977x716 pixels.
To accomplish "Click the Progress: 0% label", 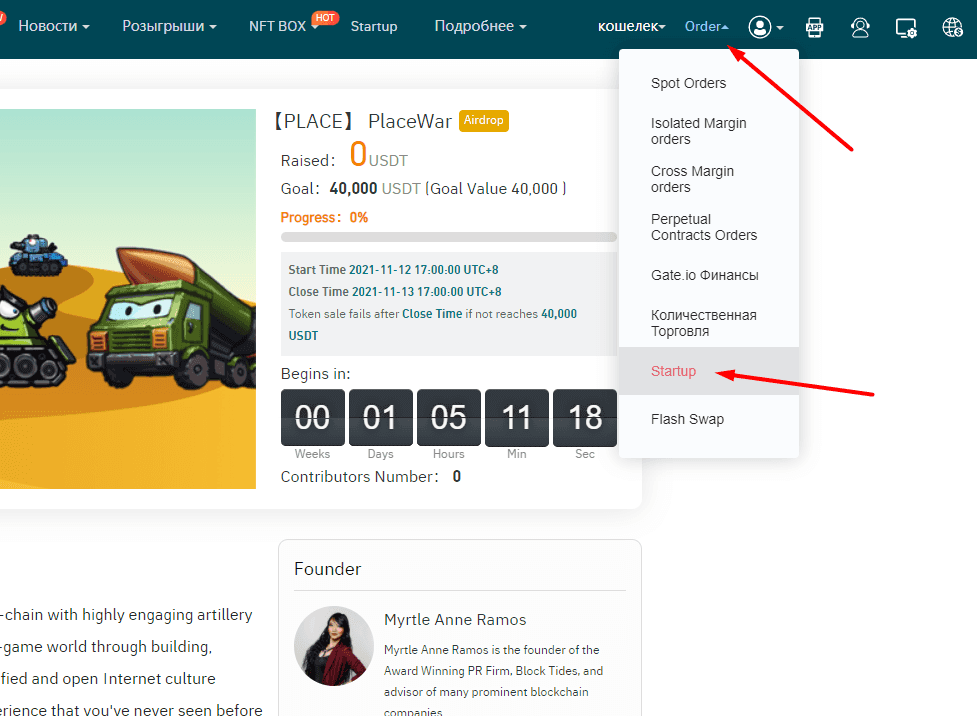I will 324,217.
